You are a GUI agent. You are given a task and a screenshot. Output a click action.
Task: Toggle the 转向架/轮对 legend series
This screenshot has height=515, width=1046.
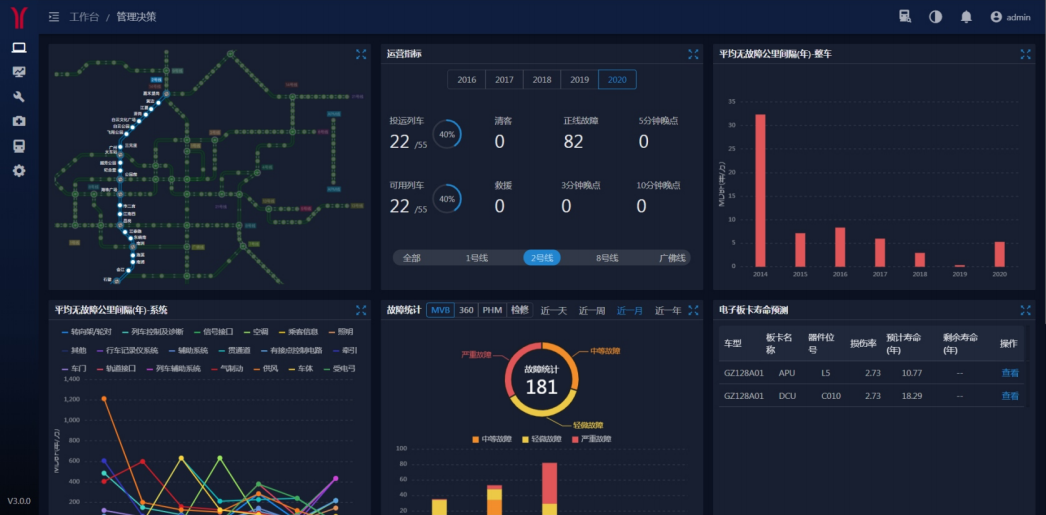(87, 332)
